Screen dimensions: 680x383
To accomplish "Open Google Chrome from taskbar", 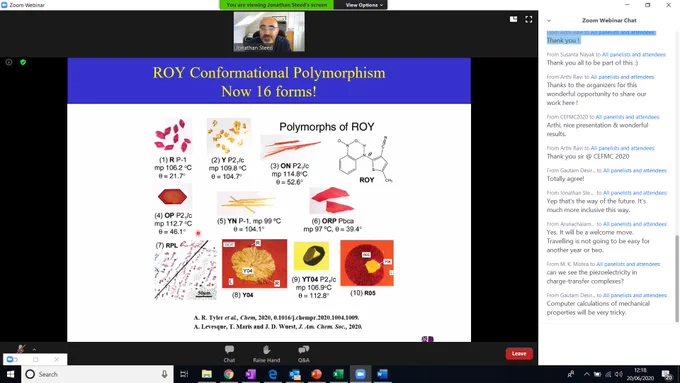I will pyautogui.click(x=229, y=374).
